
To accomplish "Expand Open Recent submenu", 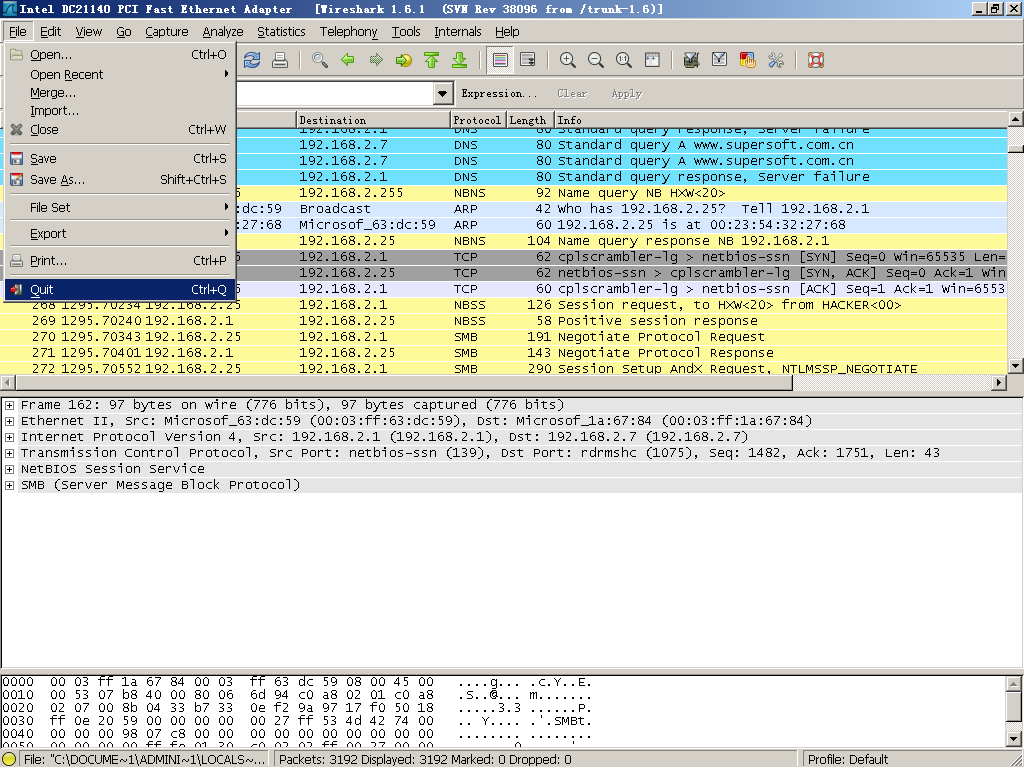I will click(120, 74).
